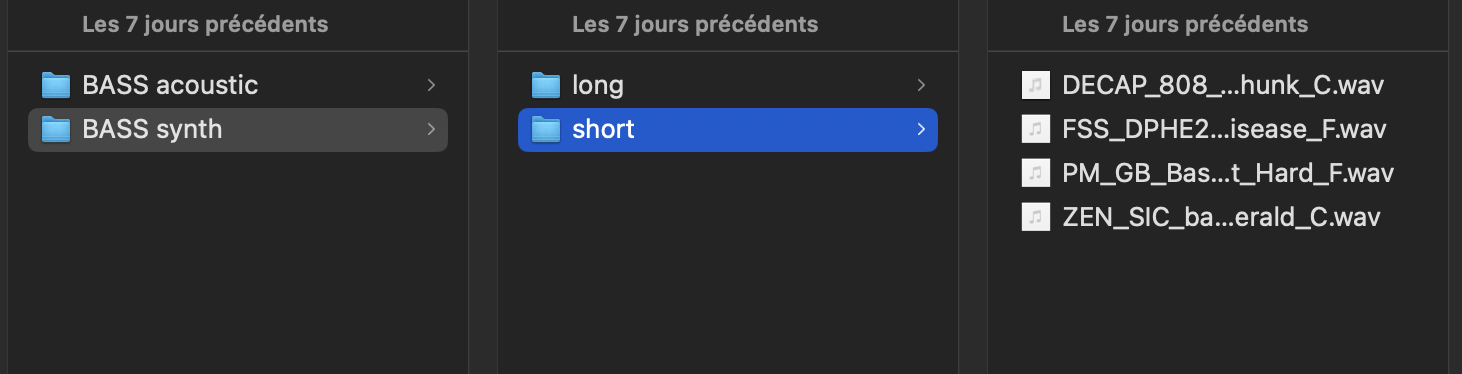Expand BASS acoustic using its chevron
This screenshot has width=1462, height=374.
click(x=431, y=85)
